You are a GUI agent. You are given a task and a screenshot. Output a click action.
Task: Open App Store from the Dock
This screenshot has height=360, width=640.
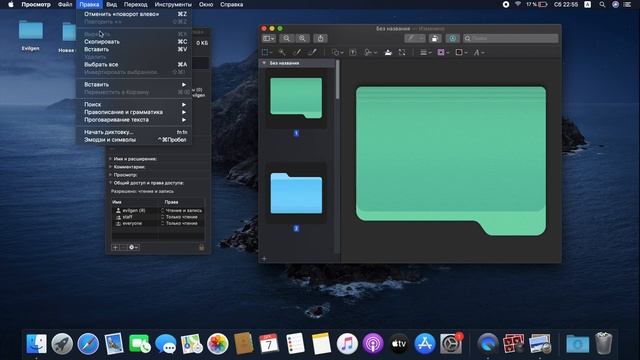[x=425, y=343]
